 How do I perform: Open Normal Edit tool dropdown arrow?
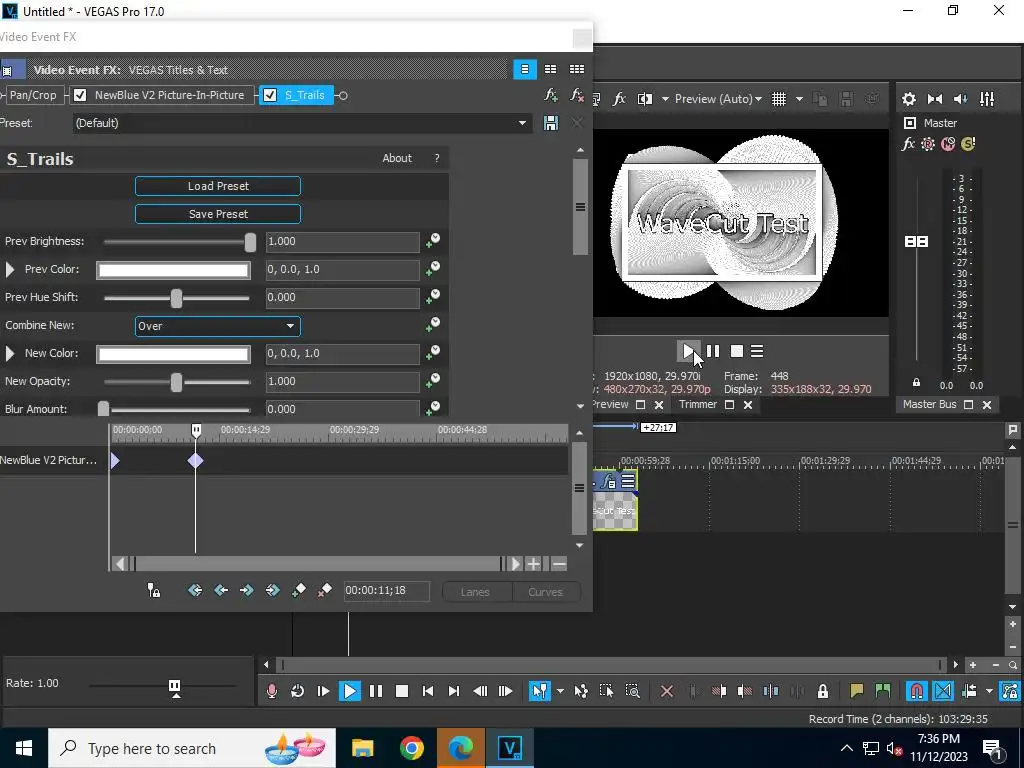pos(560,691)
